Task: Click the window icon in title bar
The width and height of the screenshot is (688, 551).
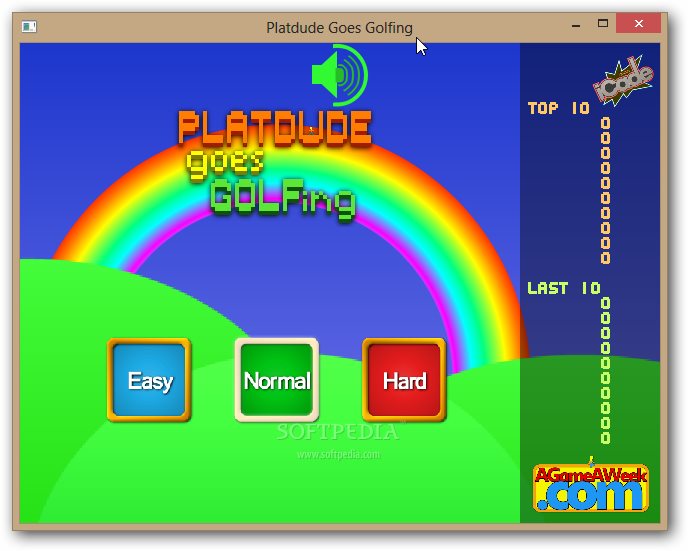Action: tap(29, 27)
